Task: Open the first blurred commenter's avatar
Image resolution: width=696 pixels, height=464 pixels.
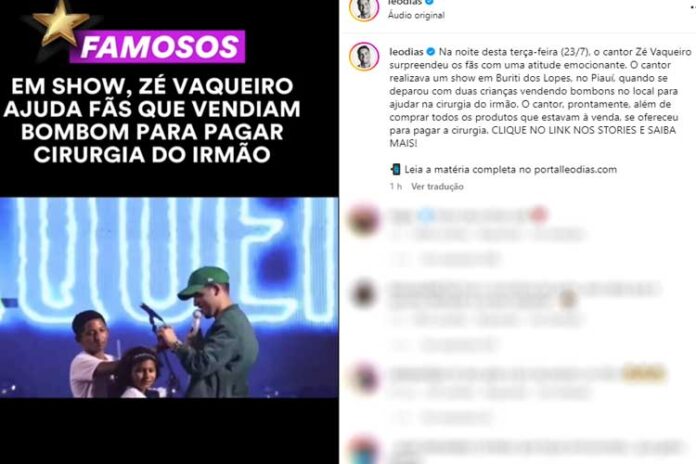Action: point(364,219)
